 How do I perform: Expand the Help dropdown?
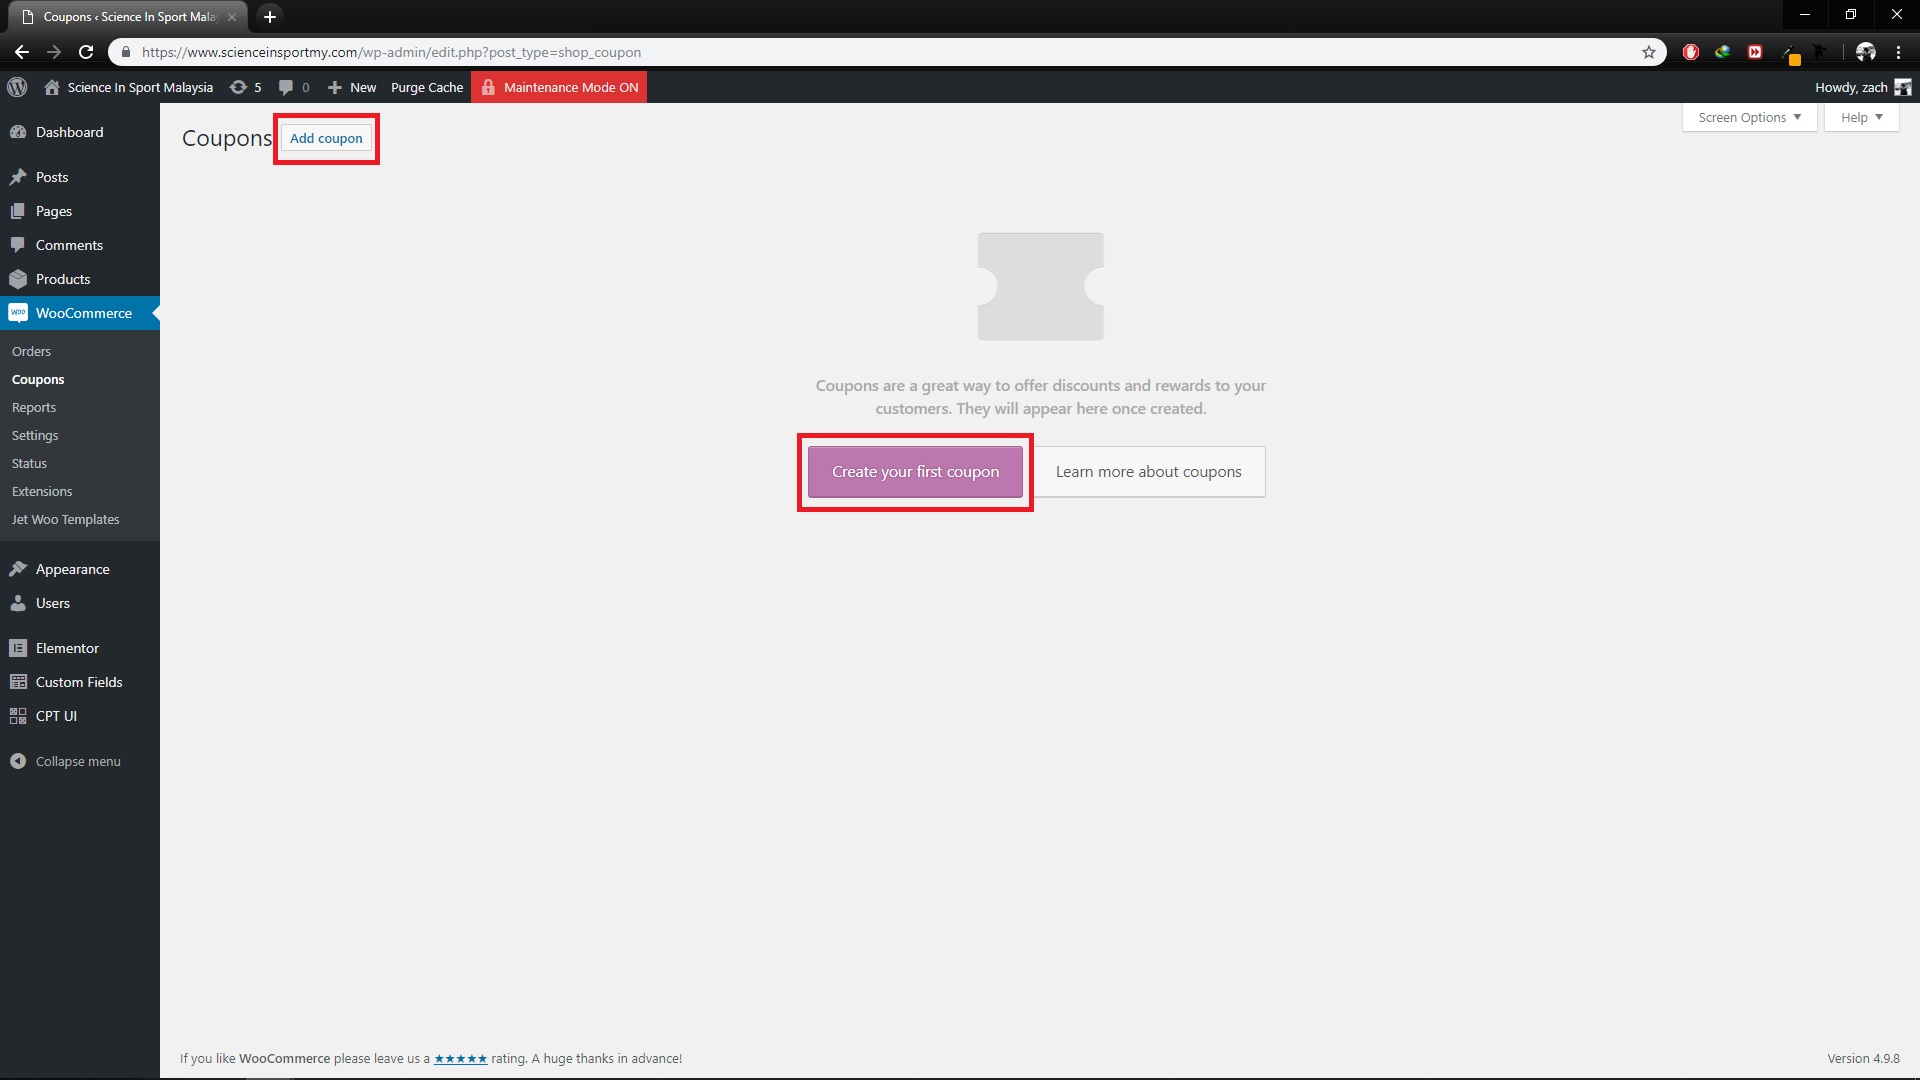tap(1861, 118)
